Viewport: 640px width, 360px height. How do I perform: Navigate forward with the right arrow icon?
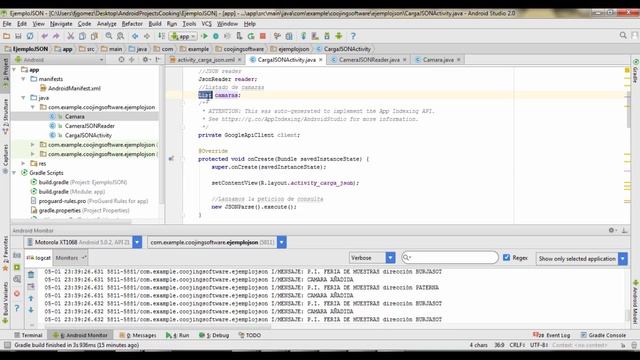147,36
